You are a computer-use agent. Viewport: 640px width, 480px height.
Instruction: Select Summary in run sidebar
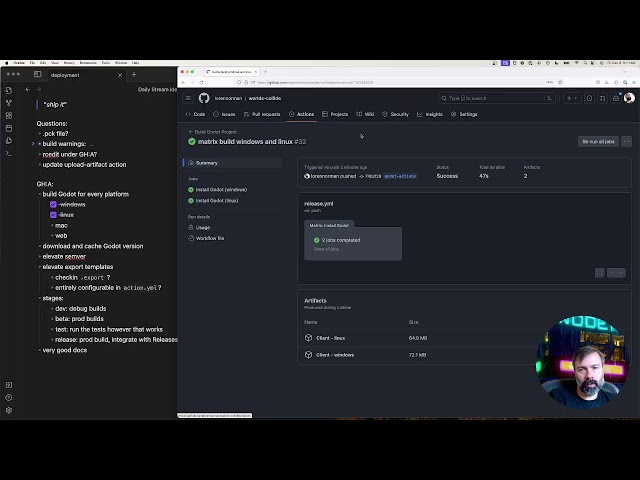pyautogui.click(x=232, y=163)
